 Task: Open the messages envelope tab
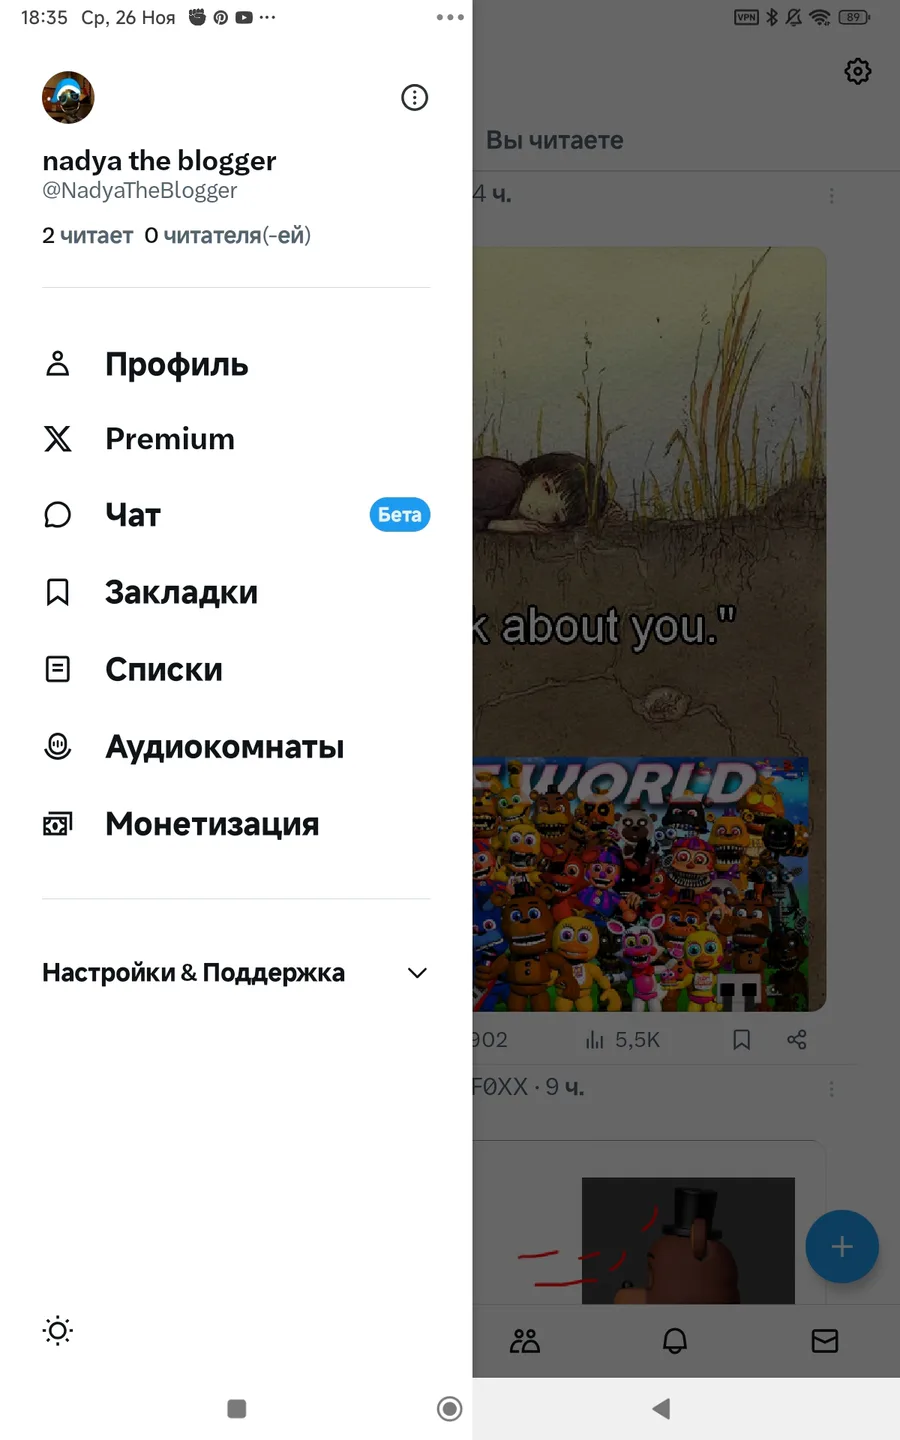[x=825, y=1341]
